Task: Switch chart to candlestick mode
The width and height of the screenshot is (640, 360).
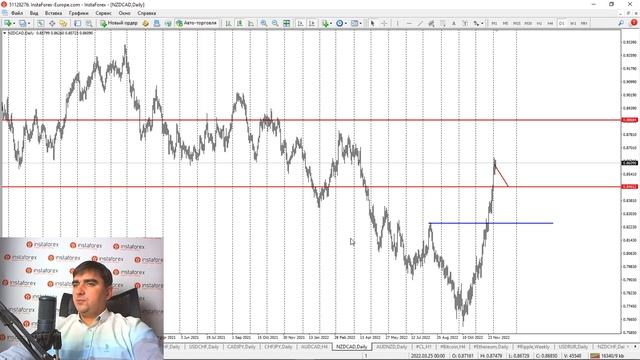Action: [x=240, y=23]
